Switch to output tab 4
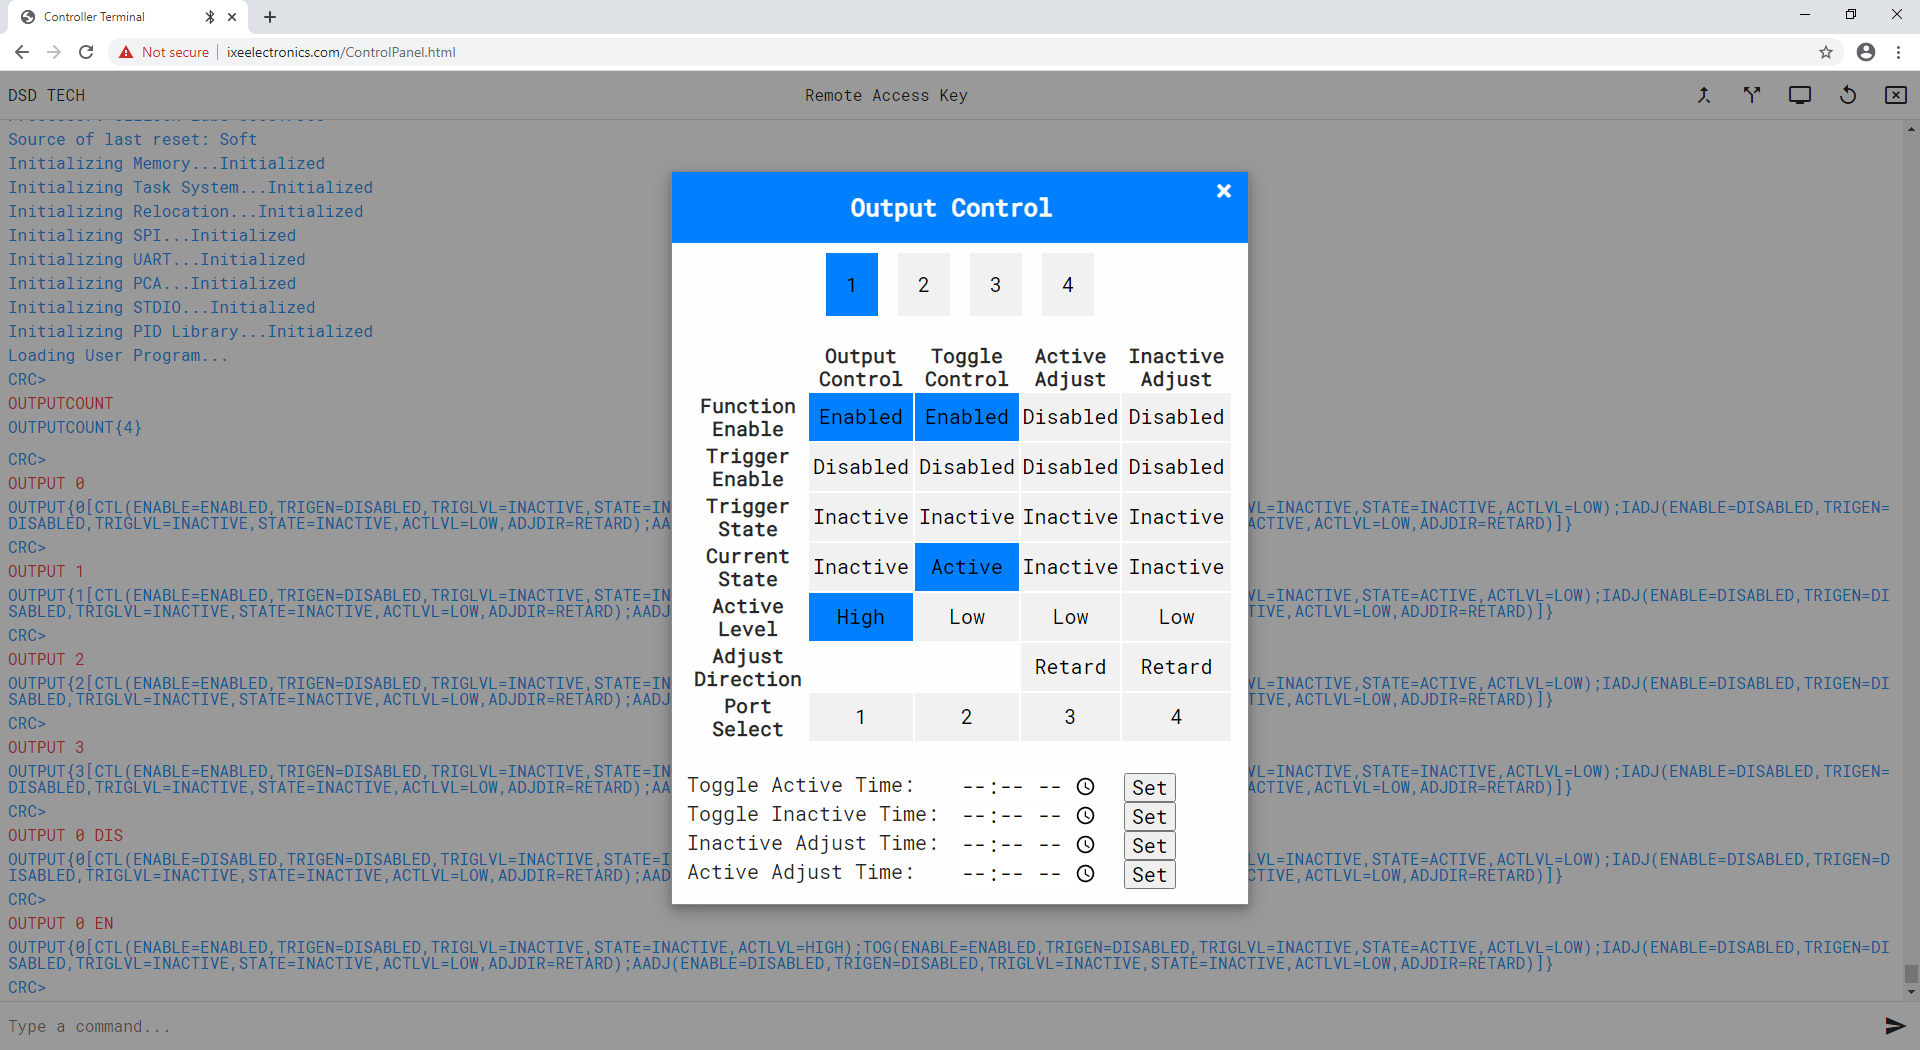1920x1050 pixels. coord(1068,285)
